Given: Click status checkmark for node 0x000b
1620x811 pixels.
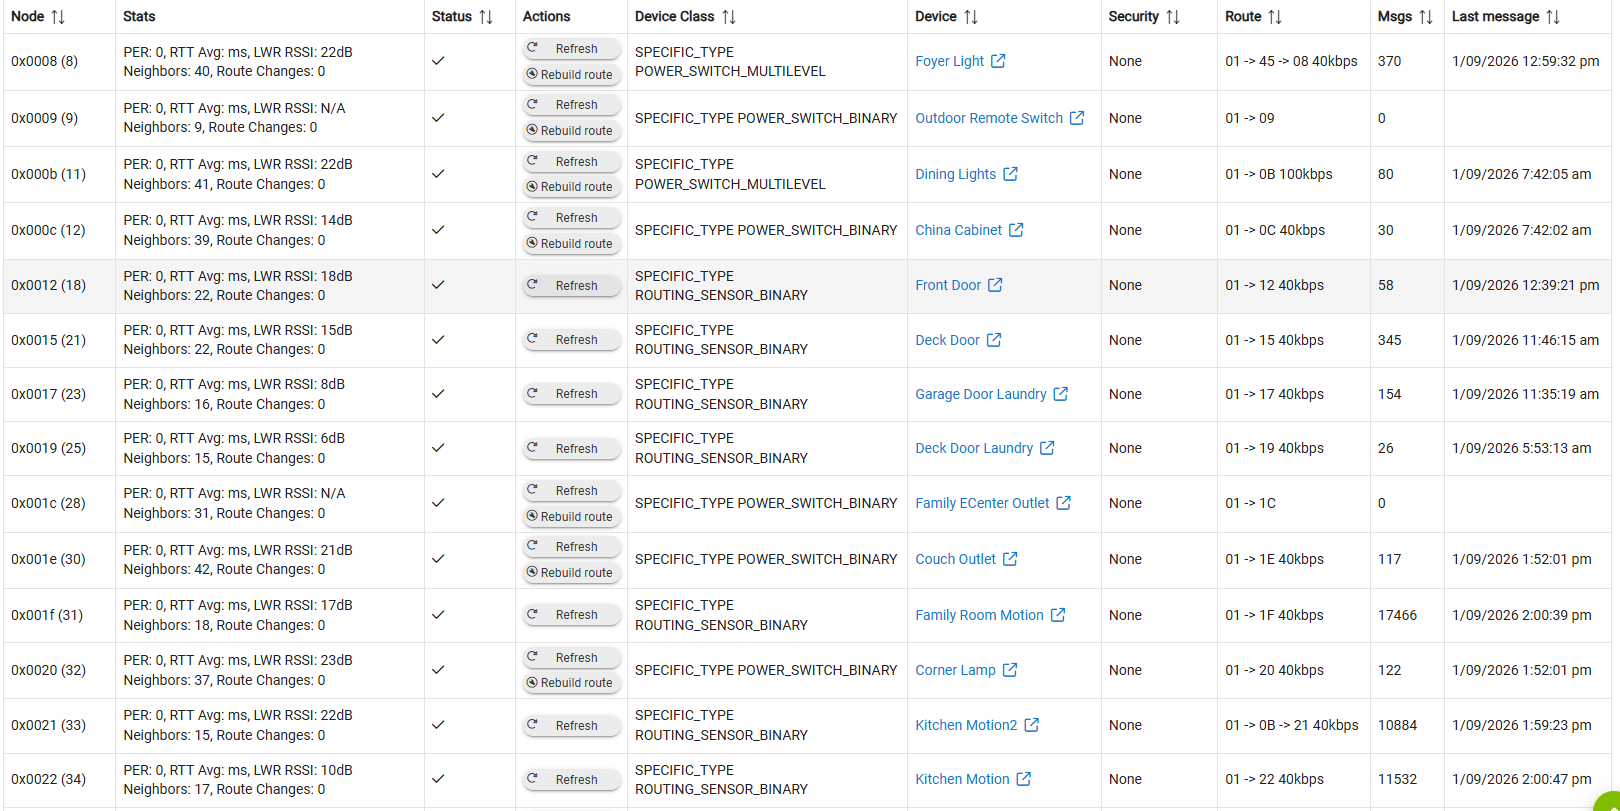Looking at the screenshot, I should coord(438,174).
